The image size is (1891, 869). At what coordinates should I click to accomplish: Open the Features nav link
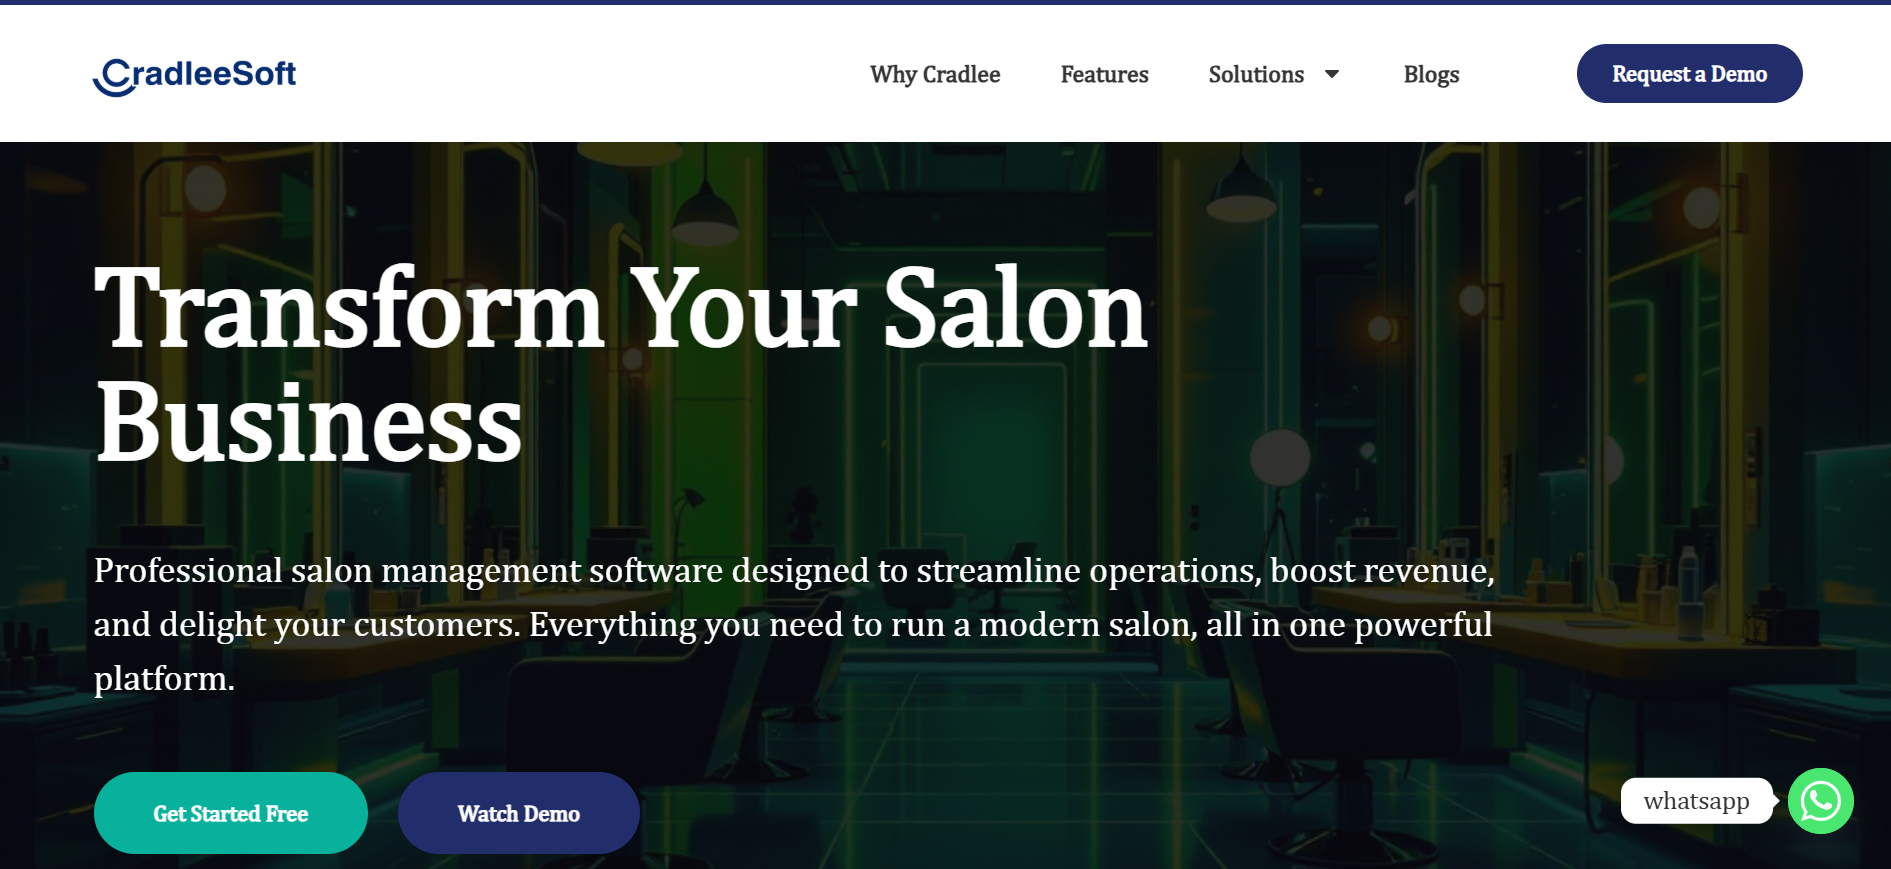[1104, 75]
